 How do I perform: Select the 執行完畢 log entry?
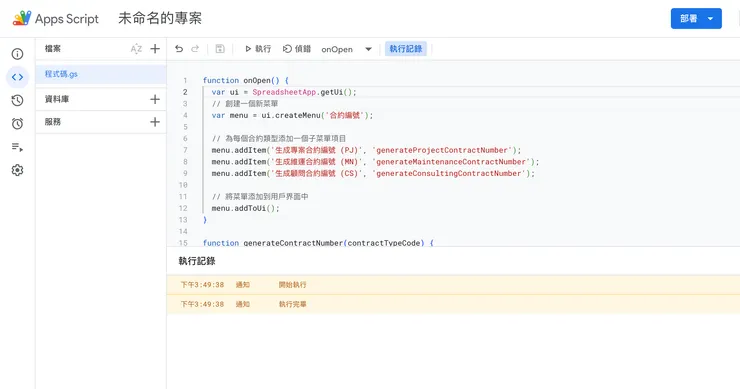(x=453, y=304)
